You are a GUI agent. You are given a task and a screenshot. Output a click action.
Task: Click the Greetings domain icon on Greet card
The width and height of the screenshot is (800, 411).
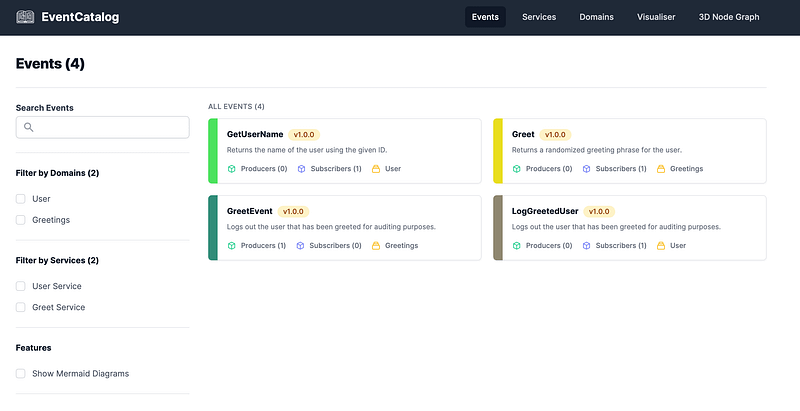[661, 169]
